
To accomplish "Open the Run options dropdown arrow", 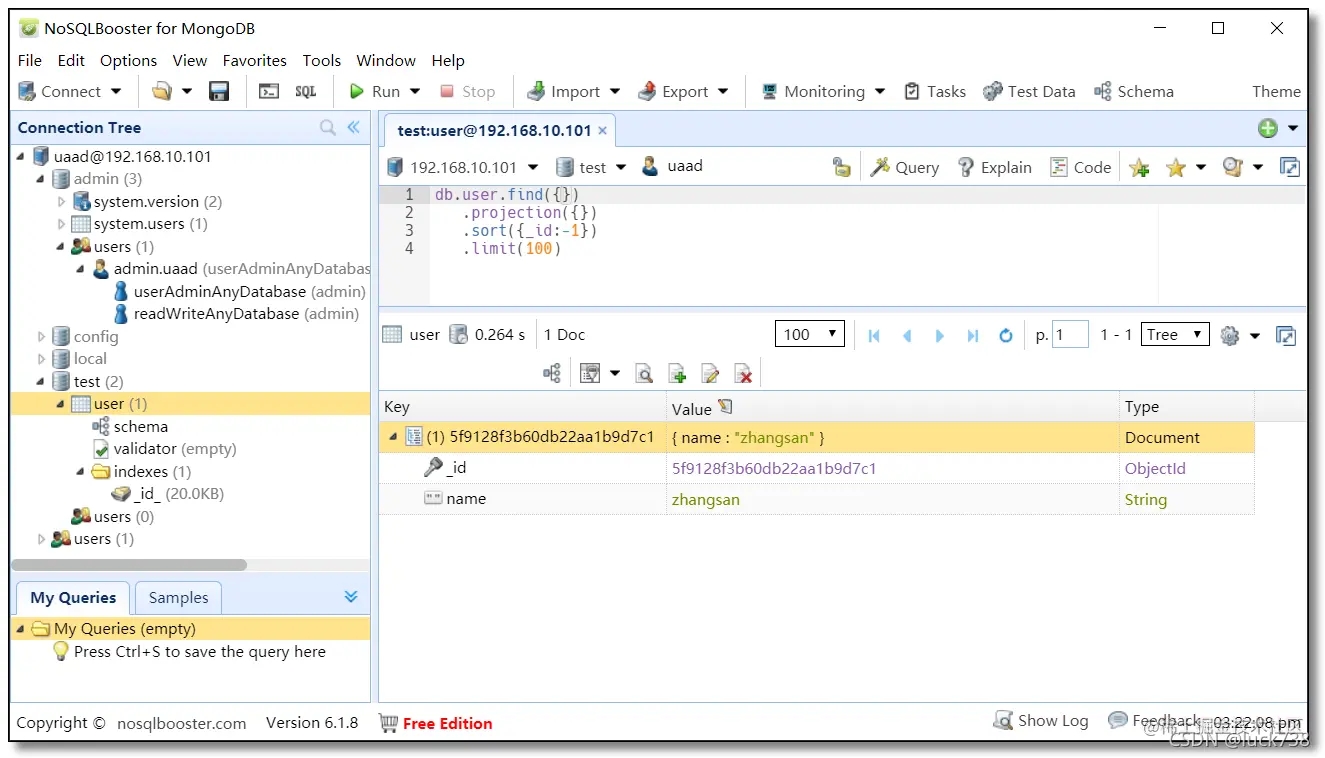I will point(415,91).
